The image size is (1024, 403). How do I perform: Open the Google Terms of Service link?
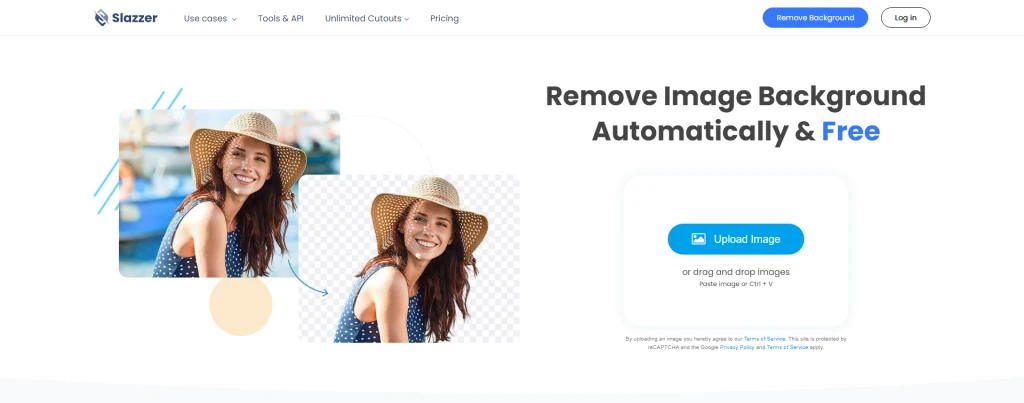[787, 347]
